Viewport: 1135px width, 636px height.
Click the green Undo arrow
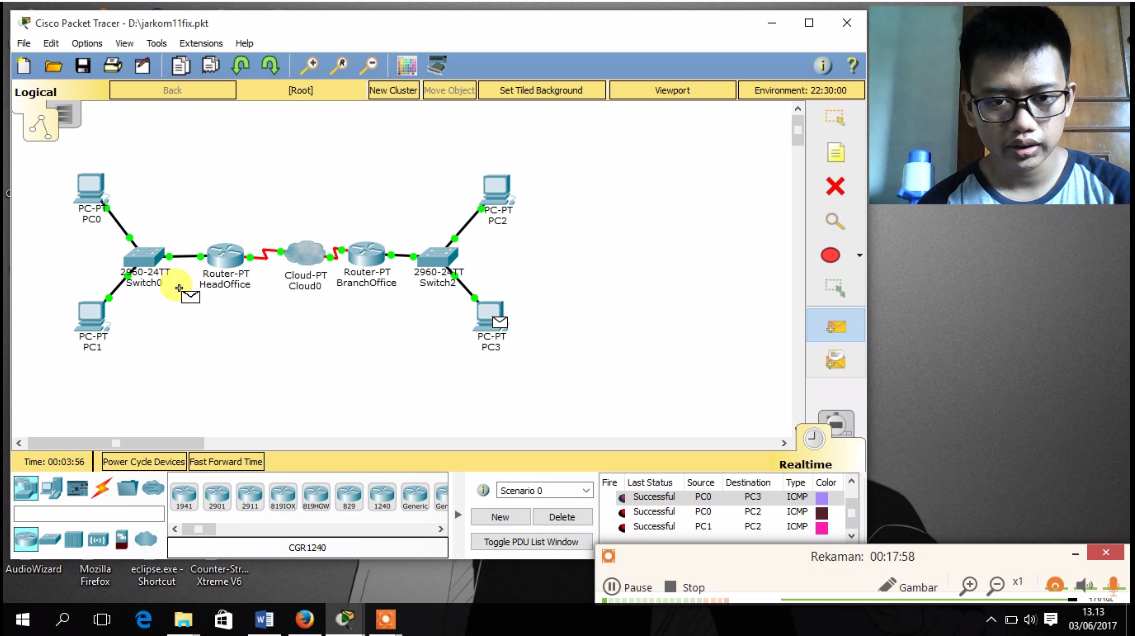(x=240, y=66)
